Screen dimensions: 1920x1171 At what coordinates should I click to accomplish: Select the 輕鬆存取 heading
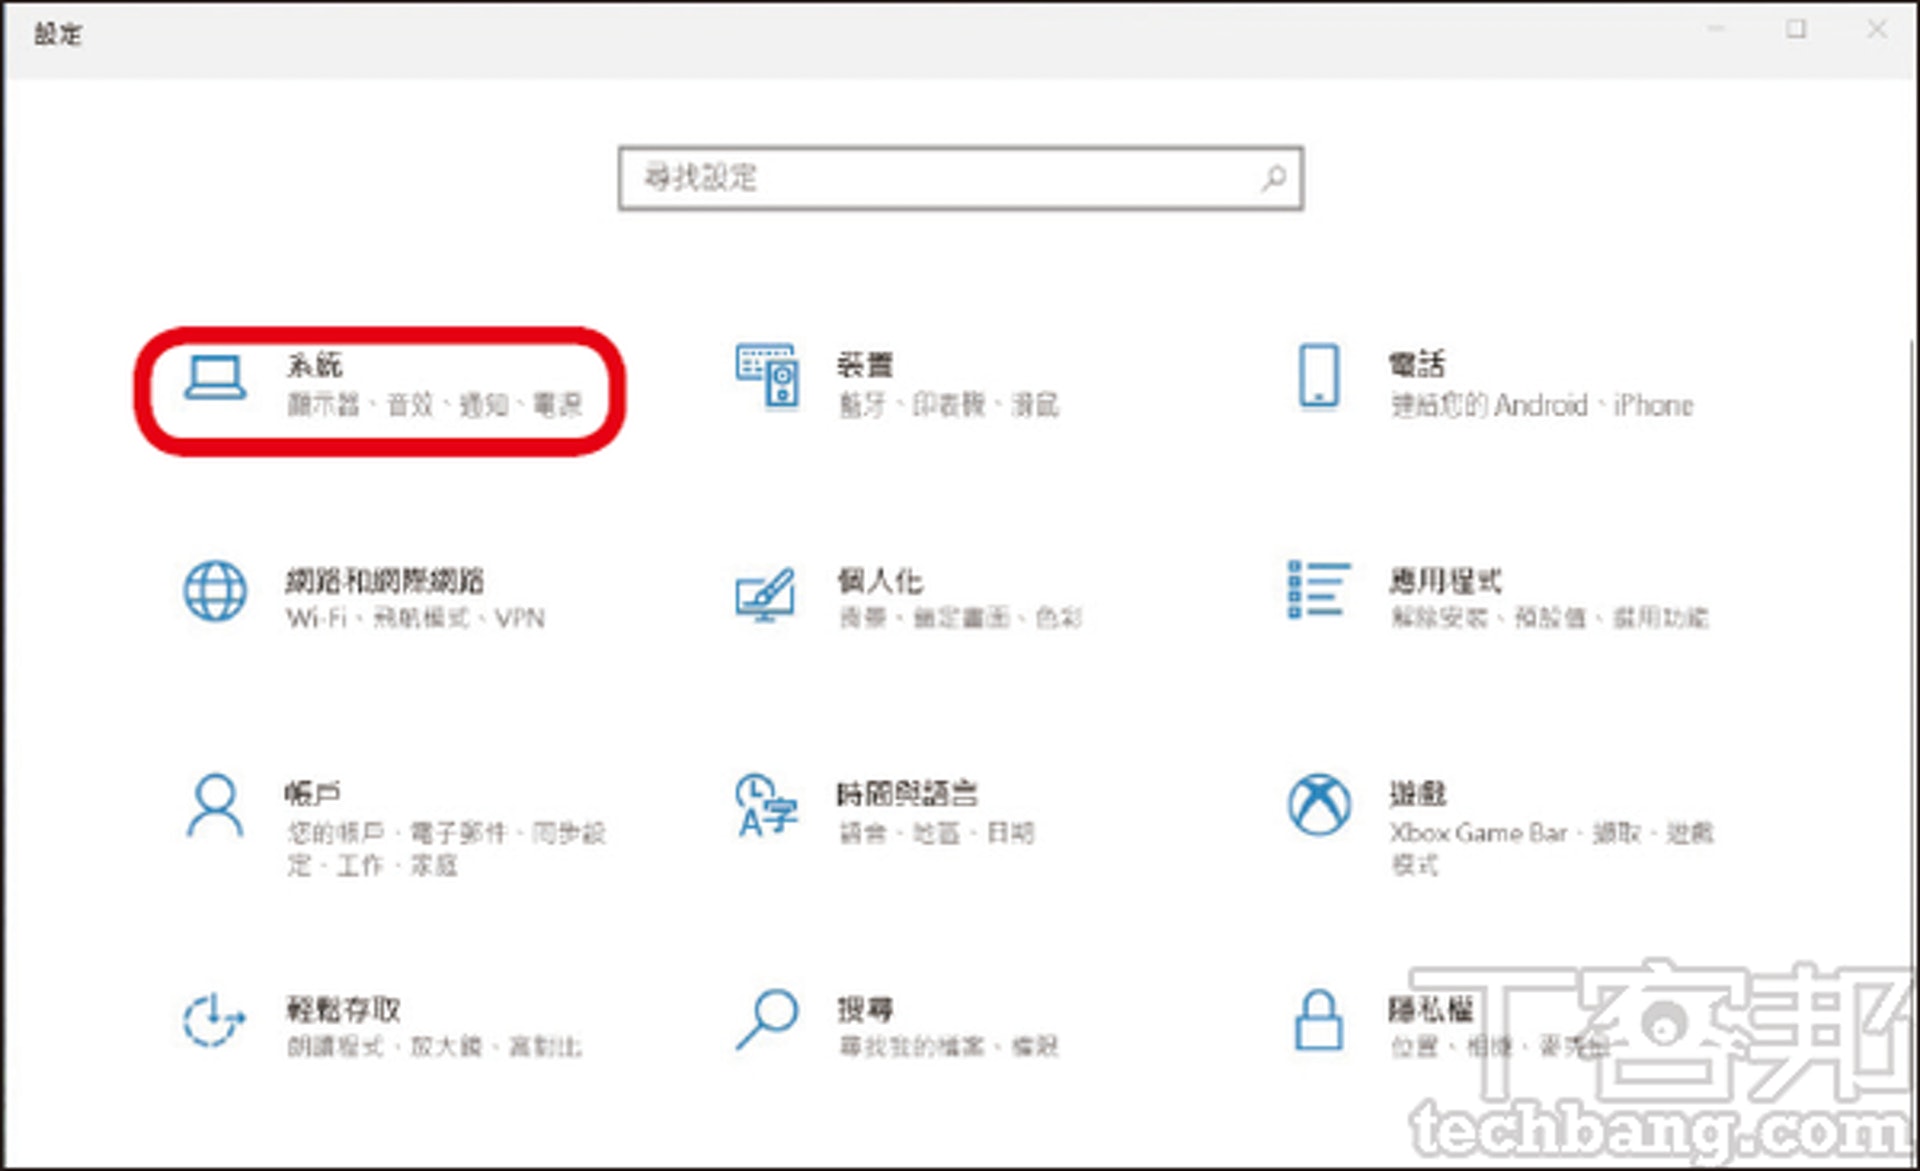click(343, 1009)
